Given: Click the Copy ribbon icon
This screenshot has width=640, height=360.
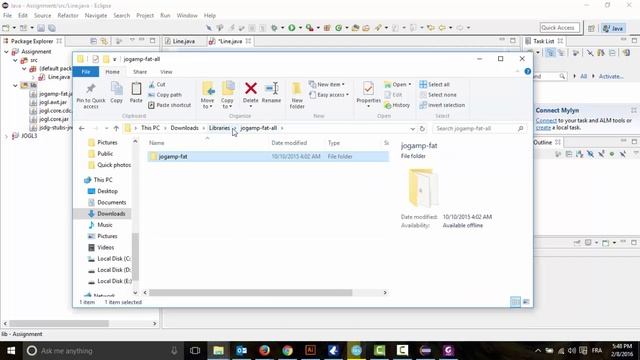Looking at the screenshot, I should 116,89.
